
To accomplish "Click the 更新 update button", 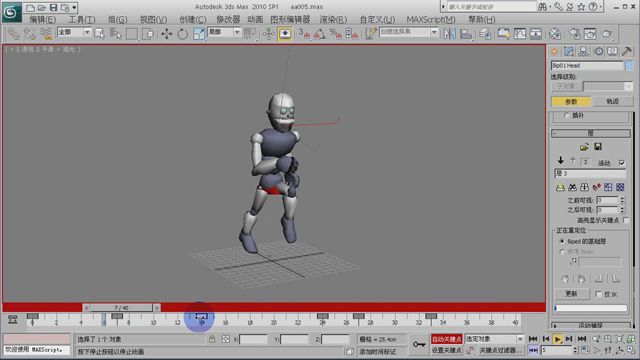I will point(571,294).
